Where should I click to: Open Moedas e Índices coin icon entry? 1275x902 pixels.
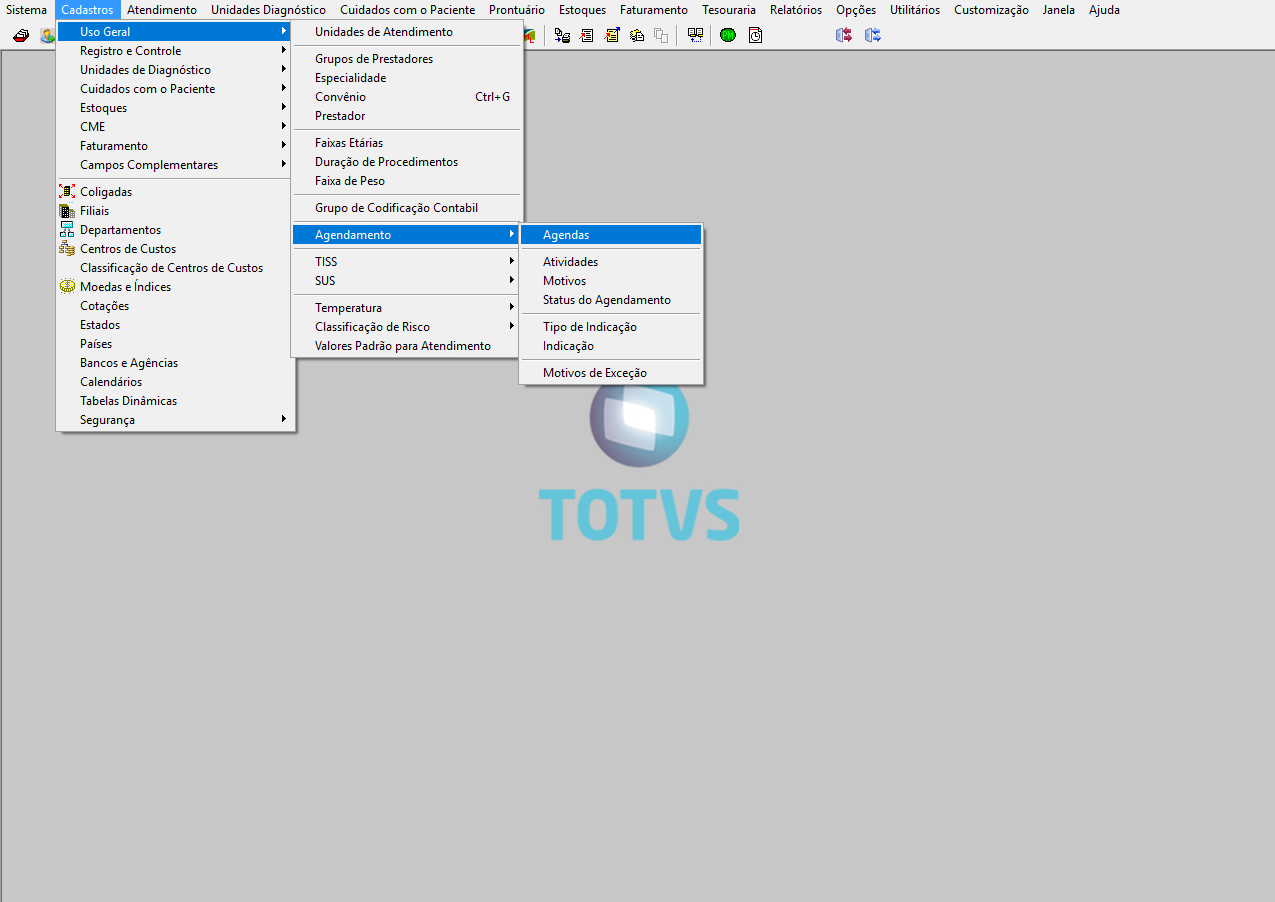pyautogui.click(x=176, y=287)
